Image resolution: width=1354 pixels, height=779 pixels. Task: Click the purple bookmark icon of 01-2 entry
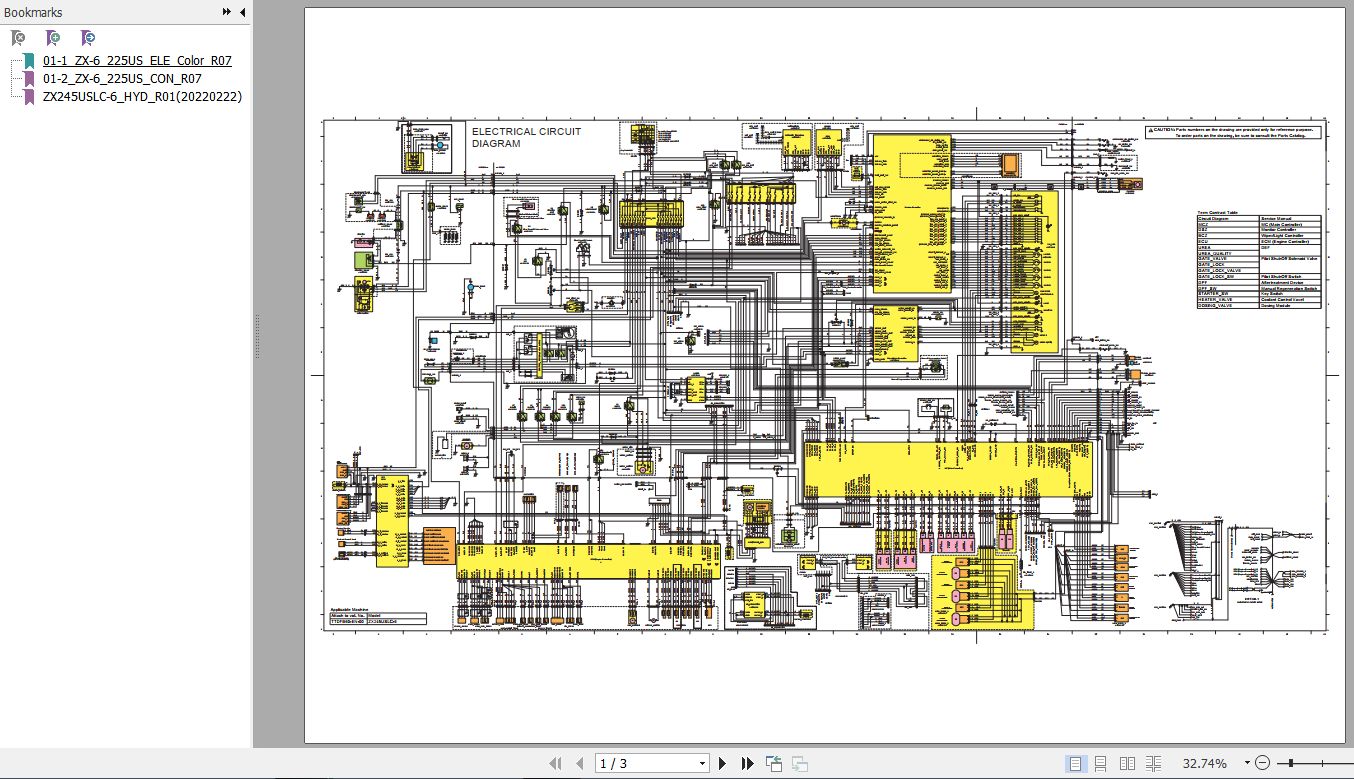click(x=30, y=79)
